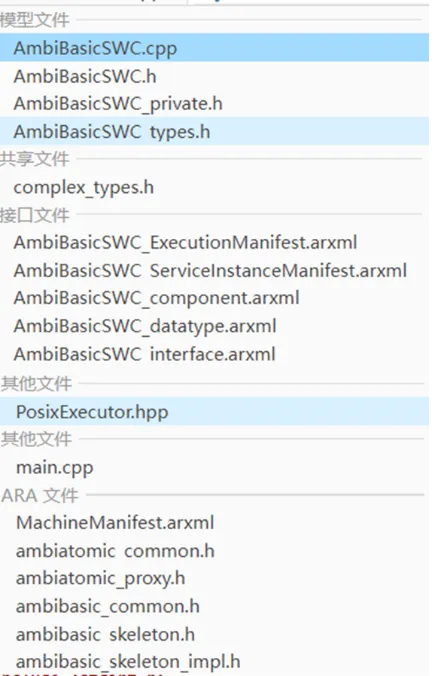
Task: Select the PosixExecutor.hpp file
Action: 214,411
